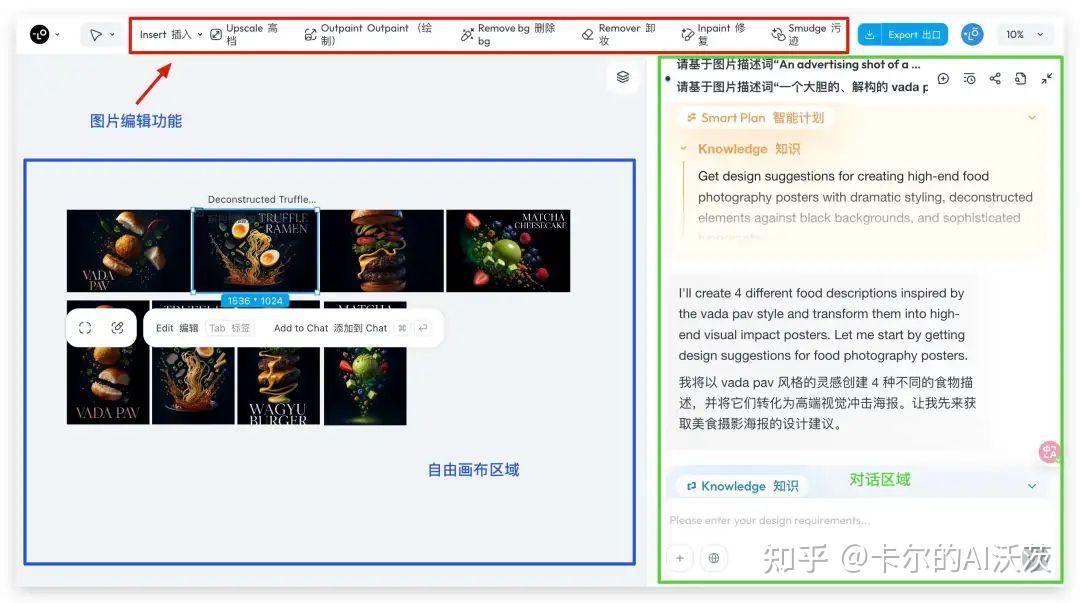Click the share icon in the chat header

click(x=996, y=78)
